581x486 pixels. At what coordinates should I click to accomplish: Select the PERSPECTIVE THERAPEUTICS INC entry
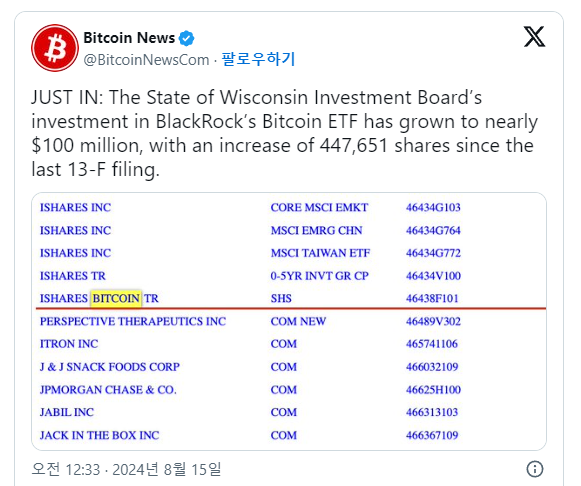[133, 321]
